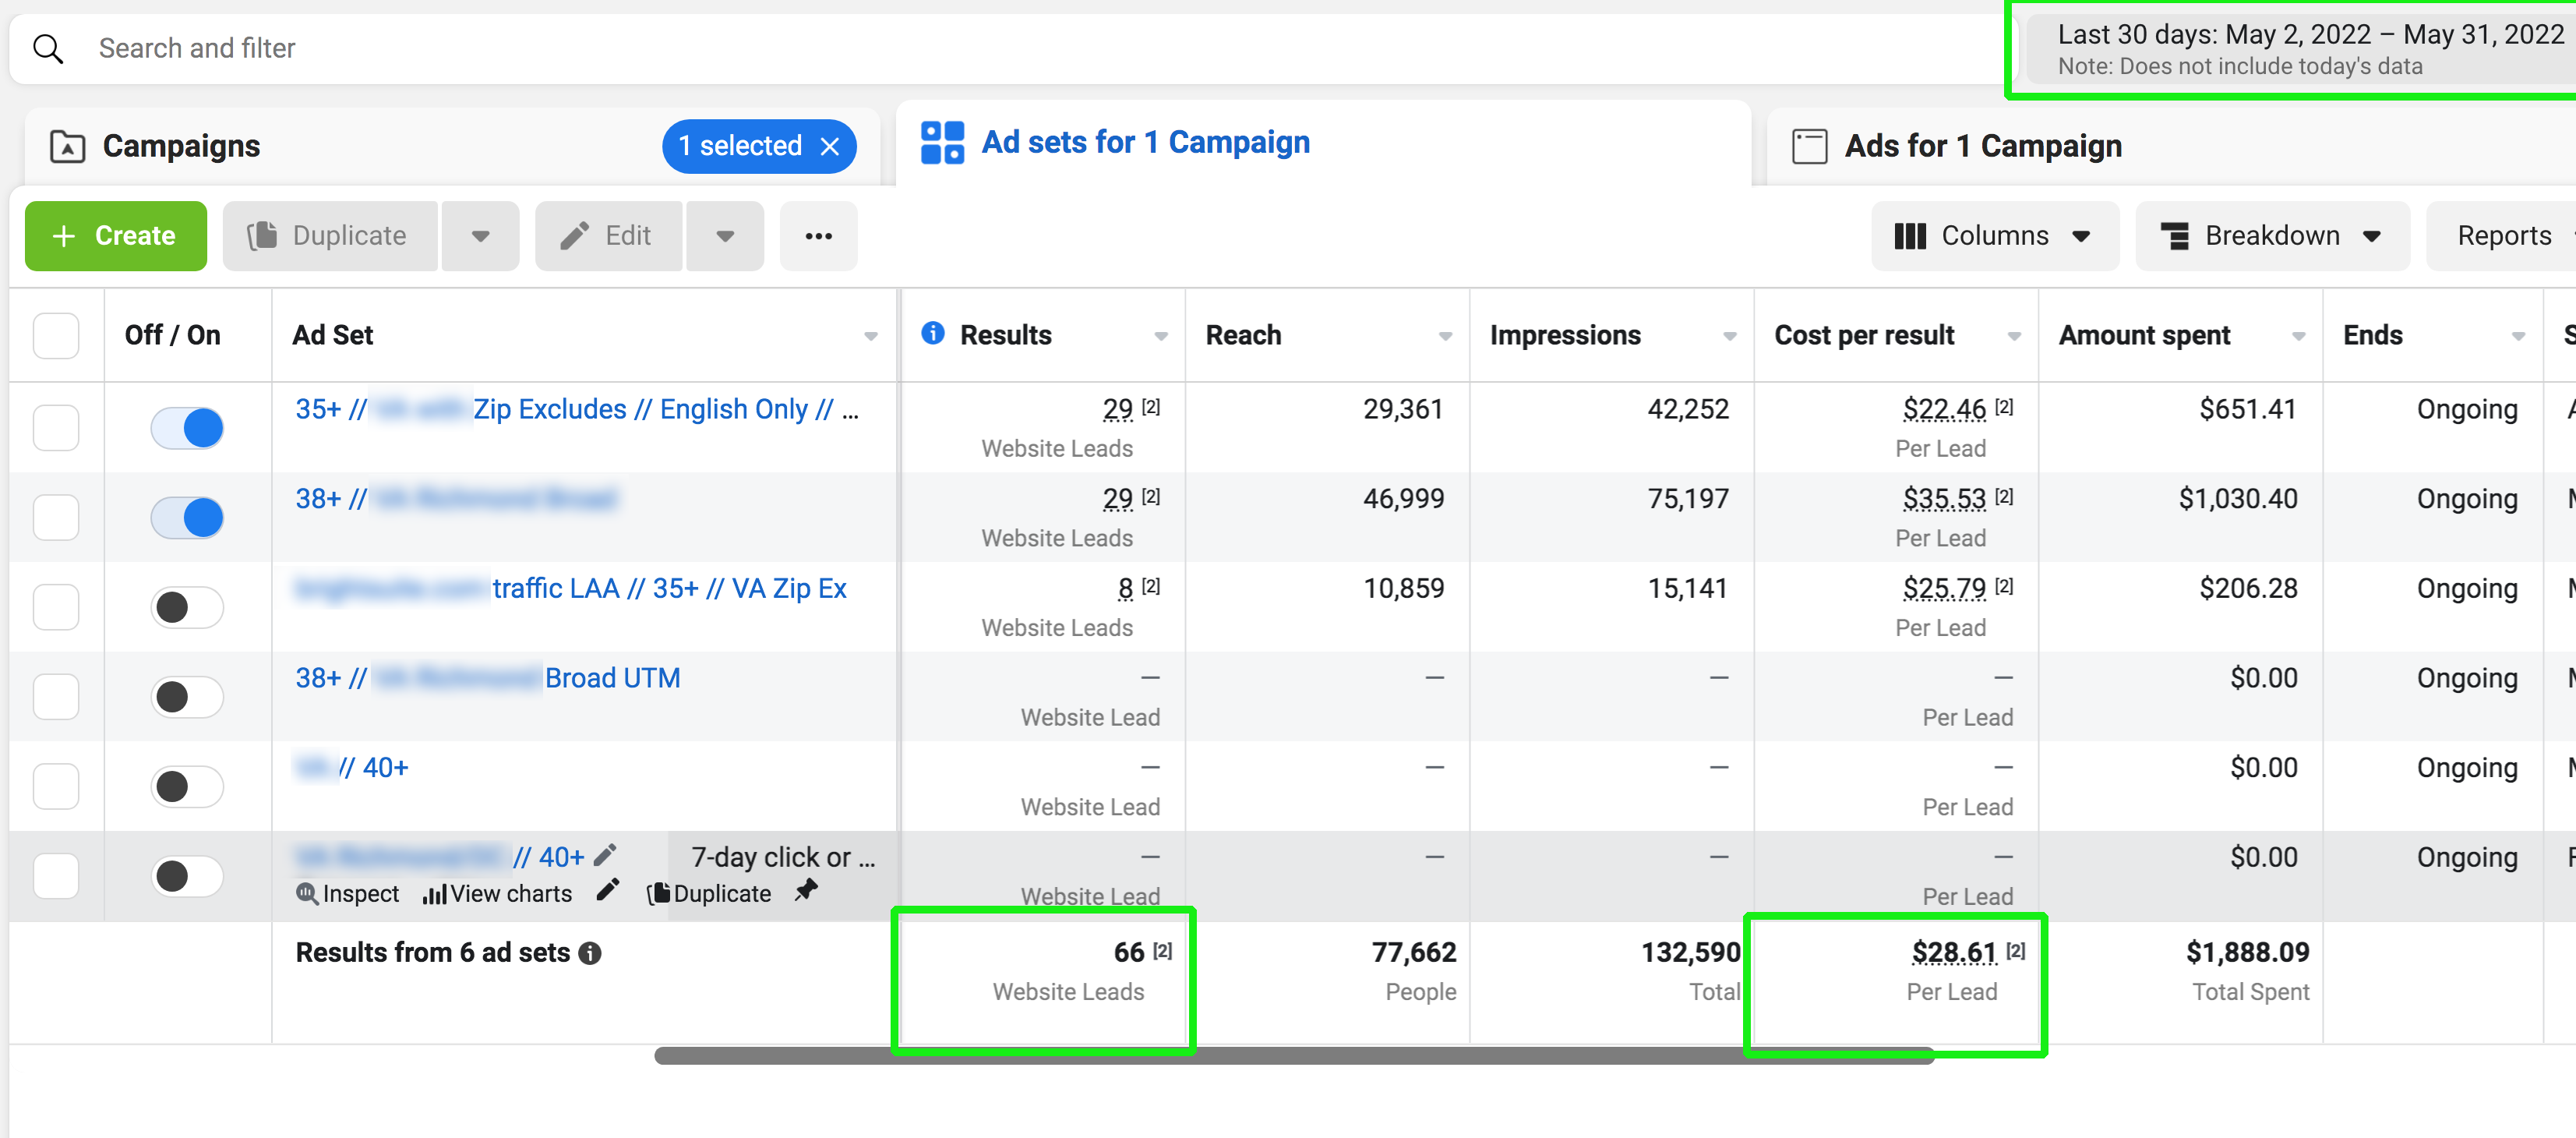
Task: Turn on the hovered 40+ ad set toggle
Action: [187, 876]
